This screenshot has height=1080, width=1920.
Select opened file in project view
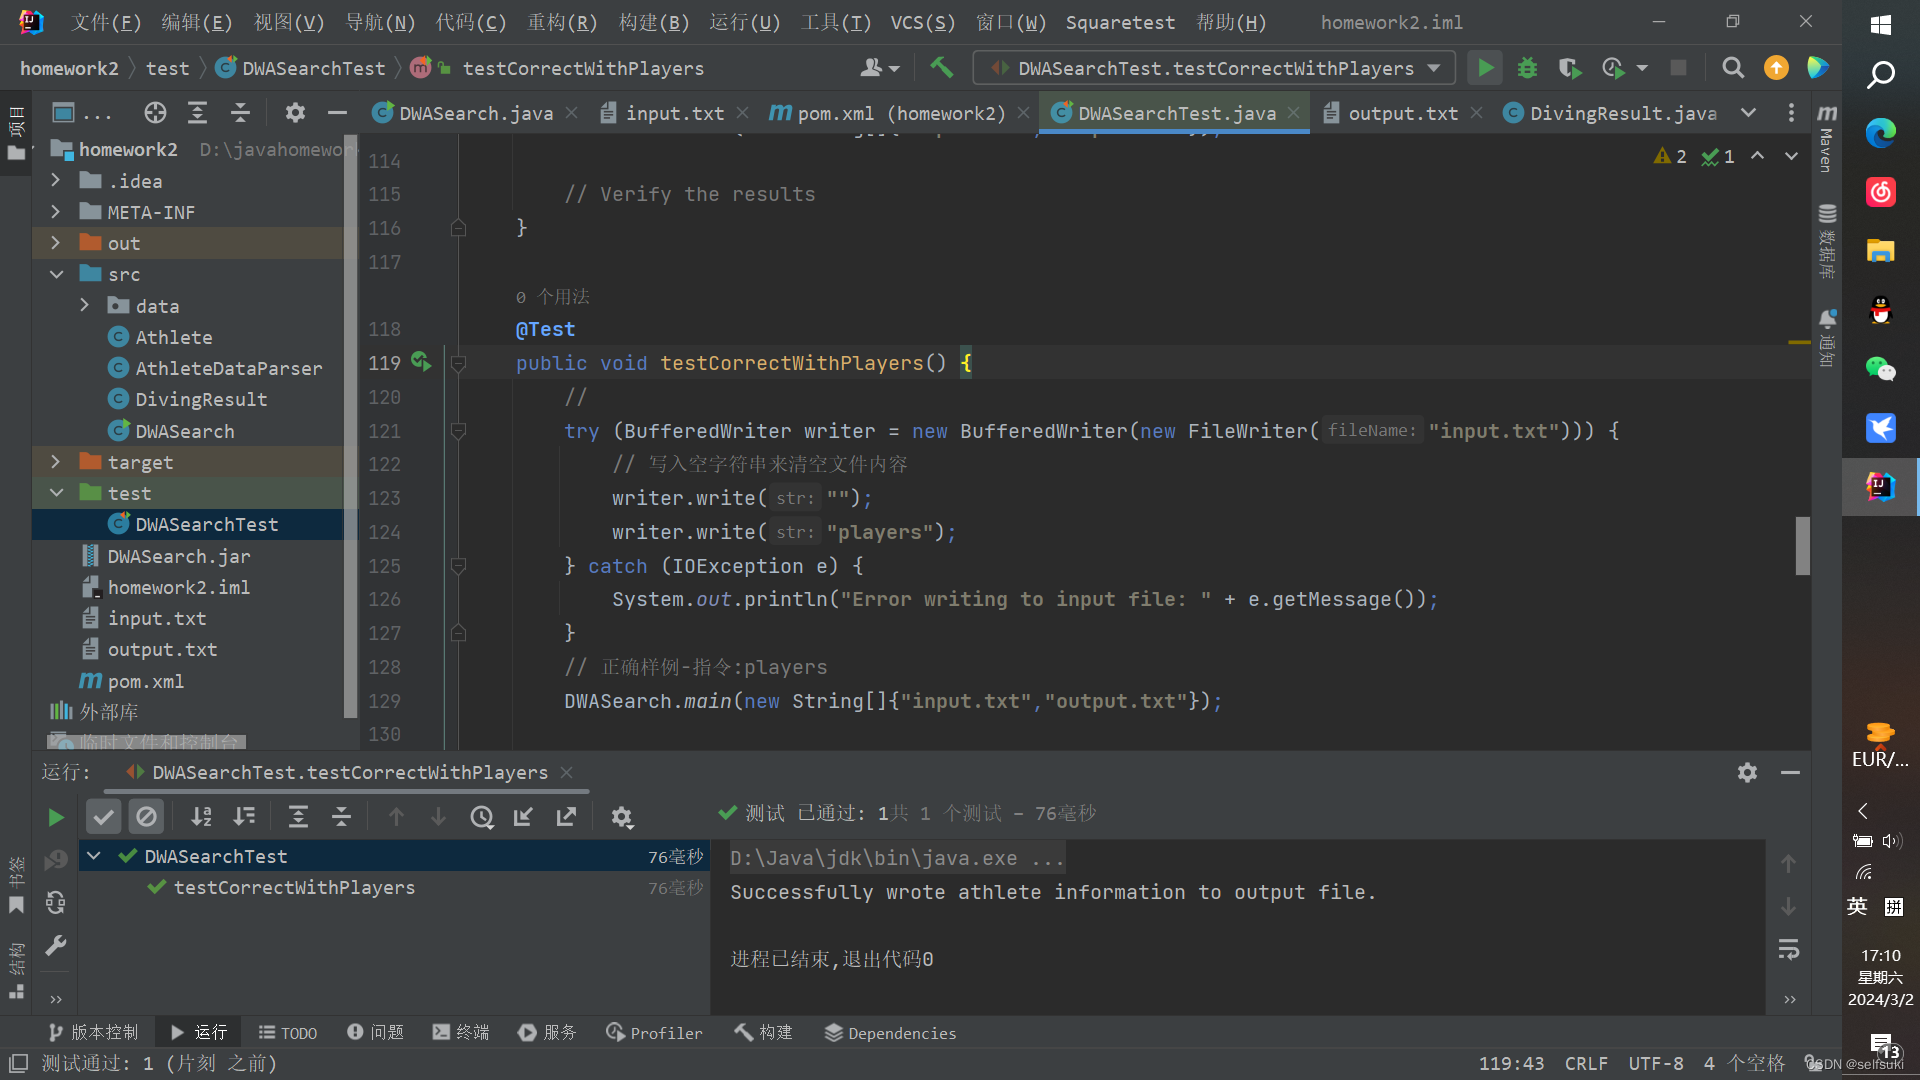pyautogui.click(x=155, y=113)
